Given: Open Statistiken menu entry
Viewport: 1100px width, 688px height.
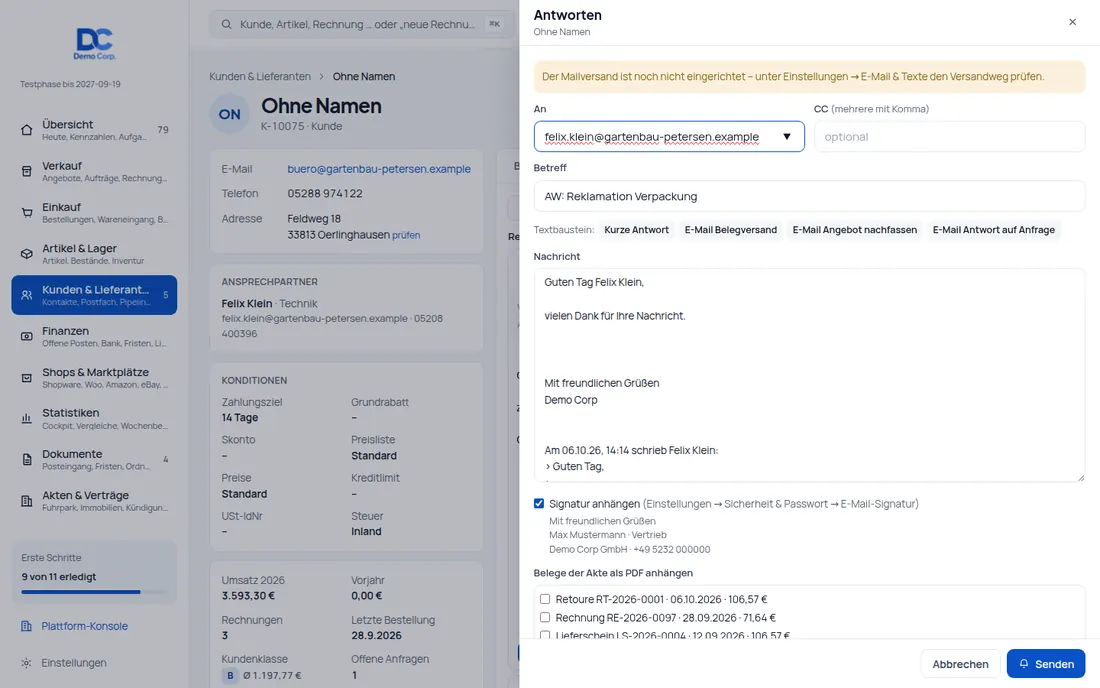Looking at the screenshot, I should (x=94, y=419).
